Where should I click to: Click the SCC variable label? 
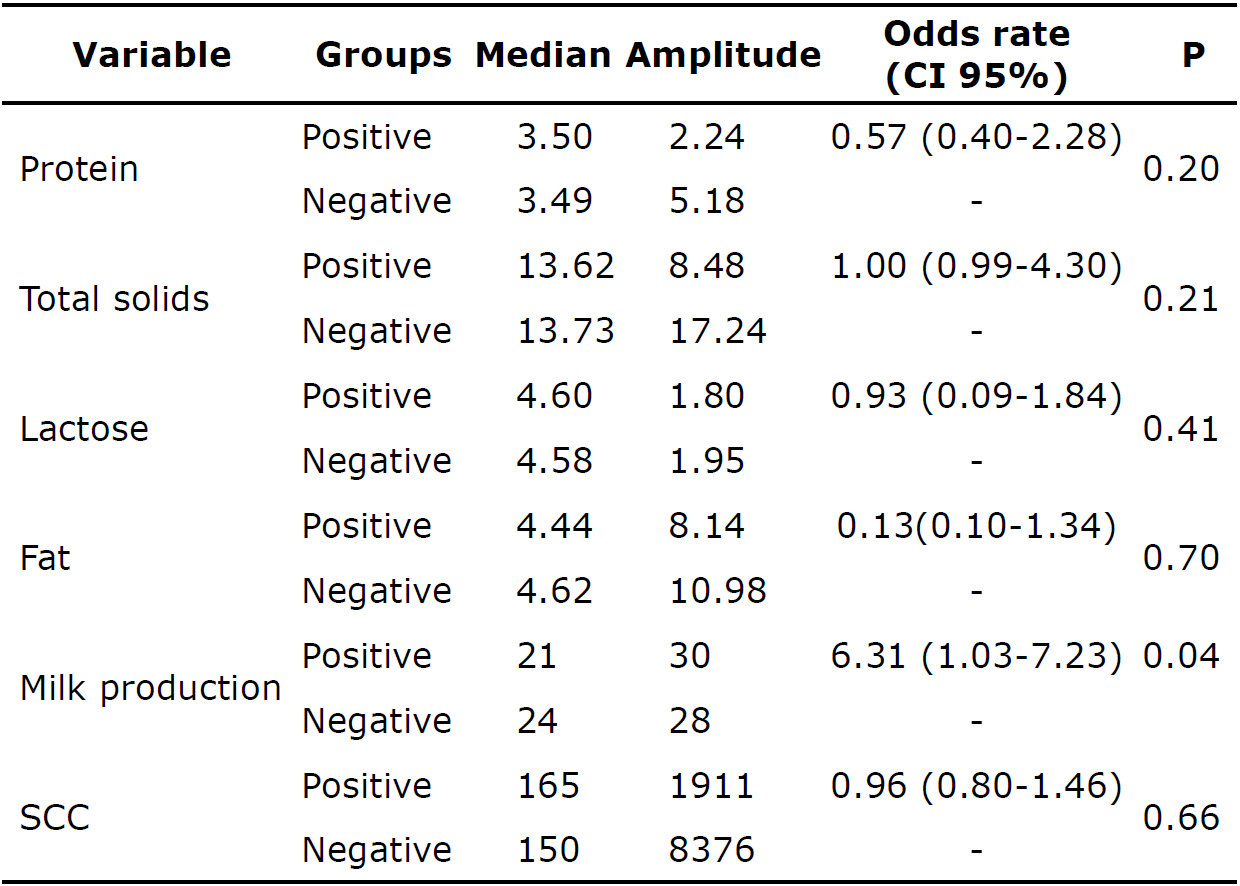point(55,818)
